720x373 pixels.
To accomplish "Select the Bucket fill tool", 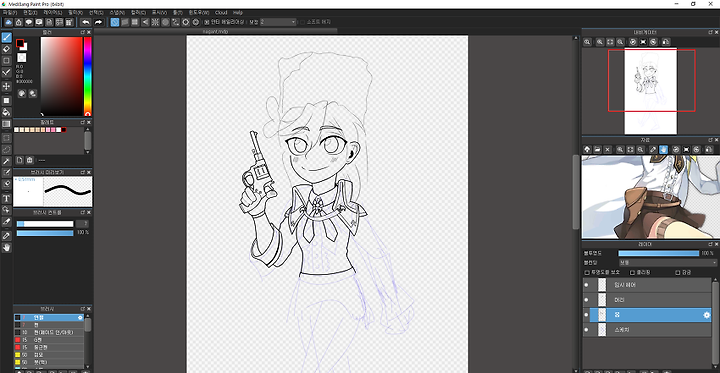I will click(6, 112).
